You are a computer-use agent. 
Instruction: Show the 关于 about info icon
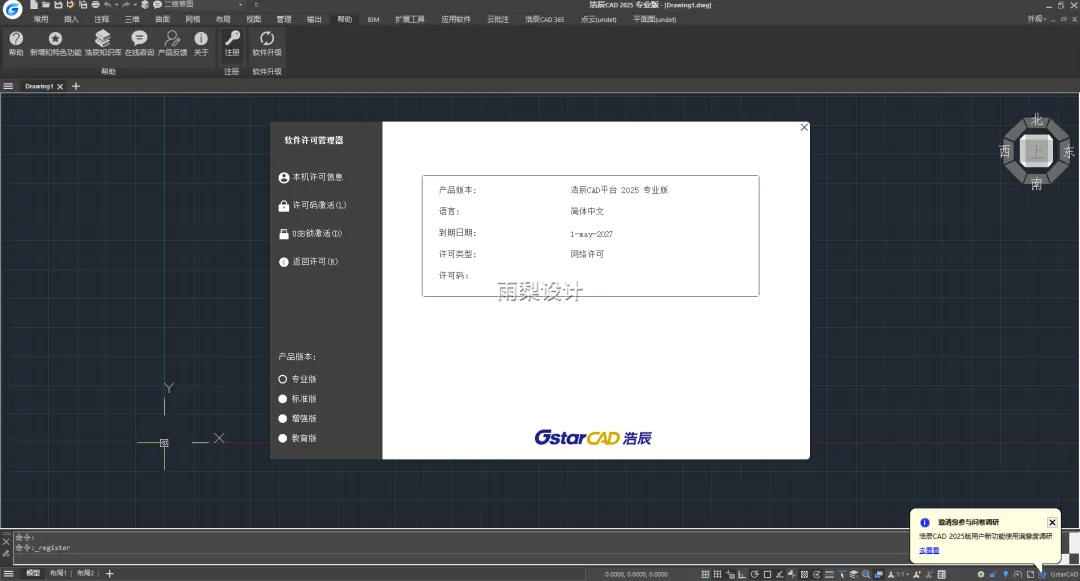(x=201, y=43)
